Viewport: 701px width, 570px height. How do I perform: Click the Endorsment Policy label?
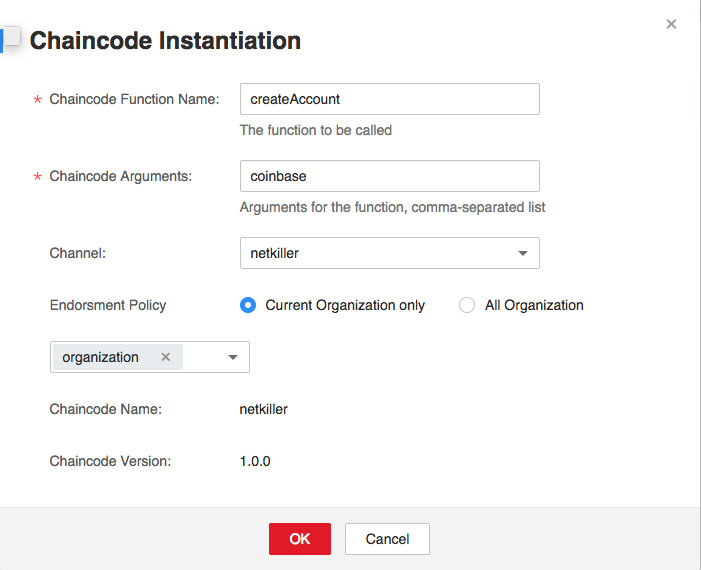tap(108, 305)
